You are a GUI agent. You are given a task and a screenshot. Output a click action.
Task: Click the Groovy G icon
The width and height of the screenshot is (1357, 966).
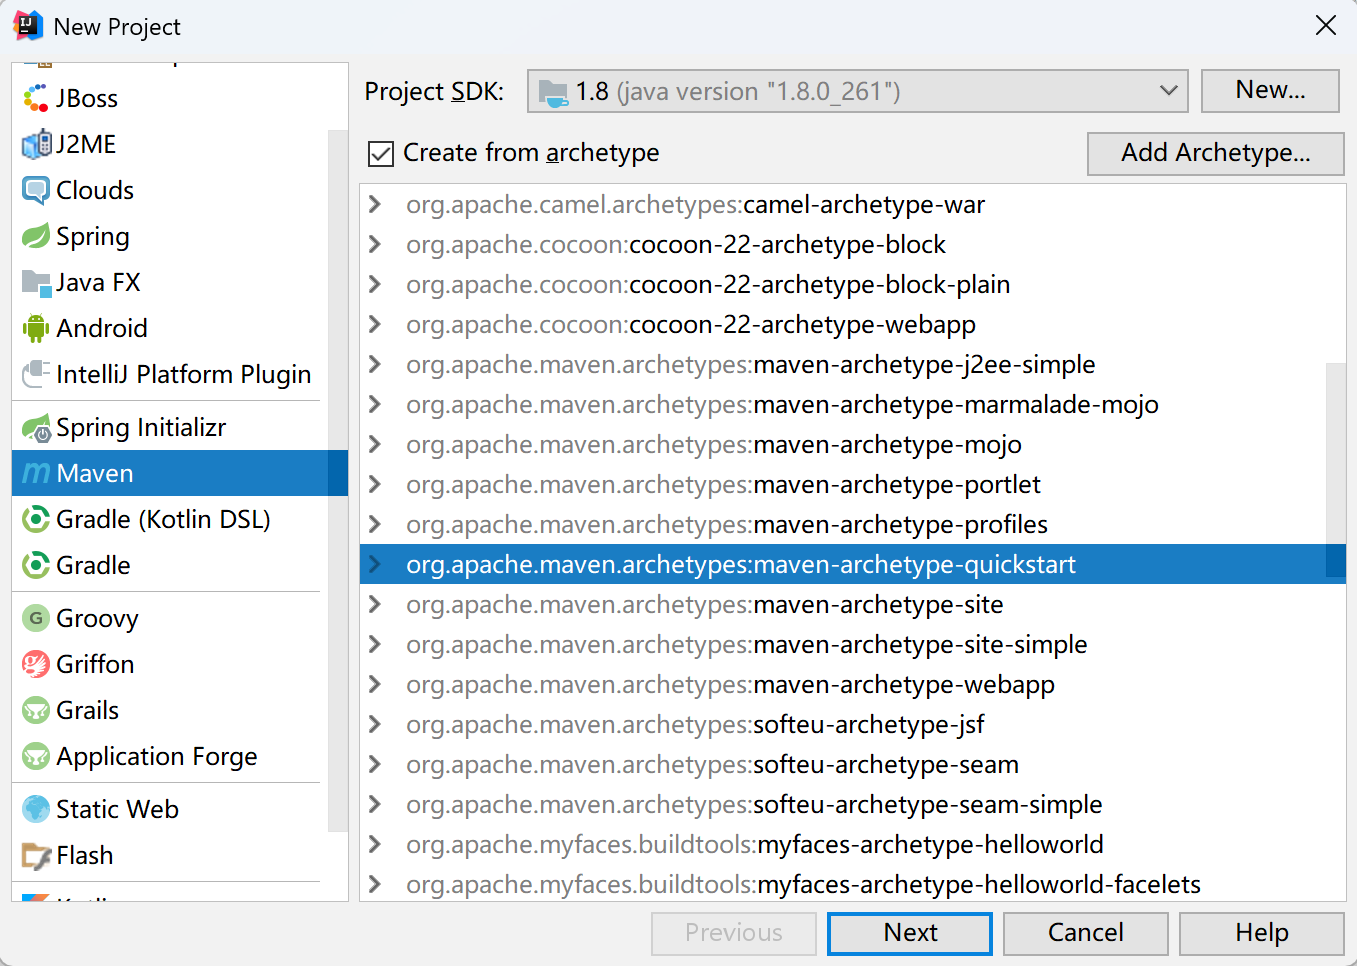coord(36,618)
